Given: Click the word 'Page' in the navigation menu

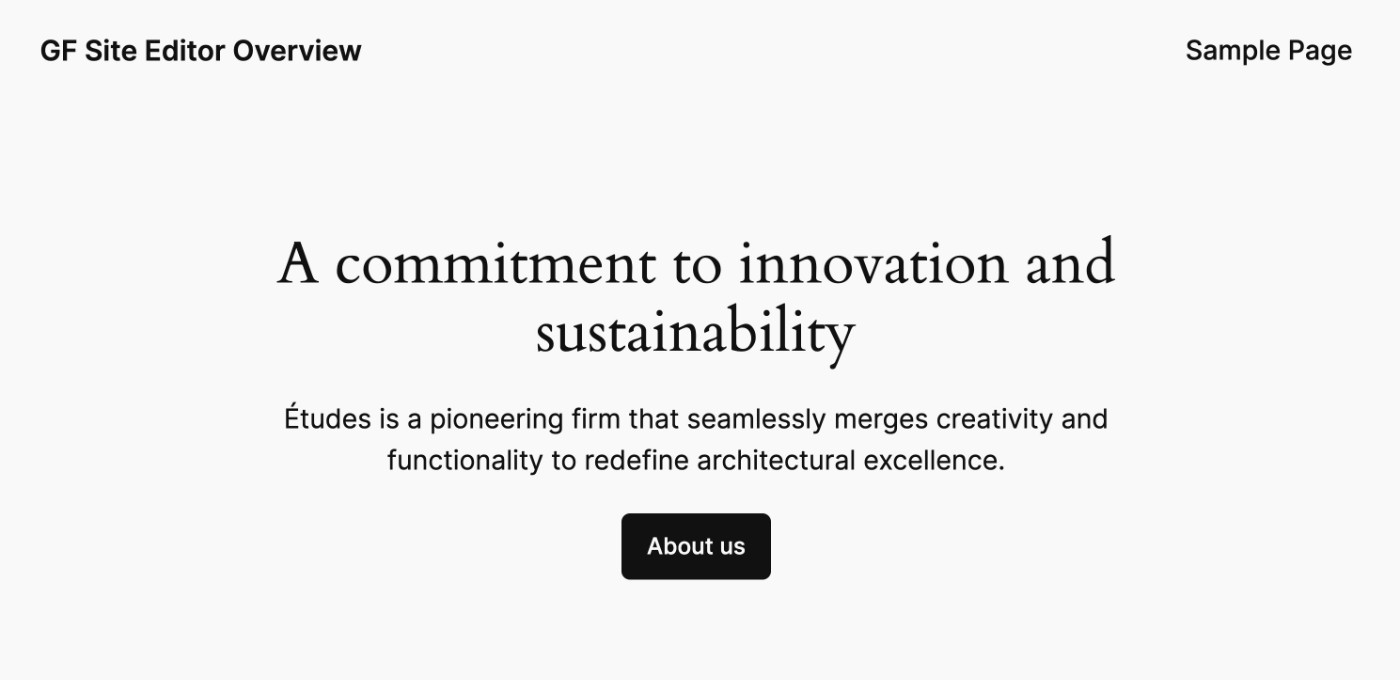Looking at the screenshot, I should [x=1320, y=52].
